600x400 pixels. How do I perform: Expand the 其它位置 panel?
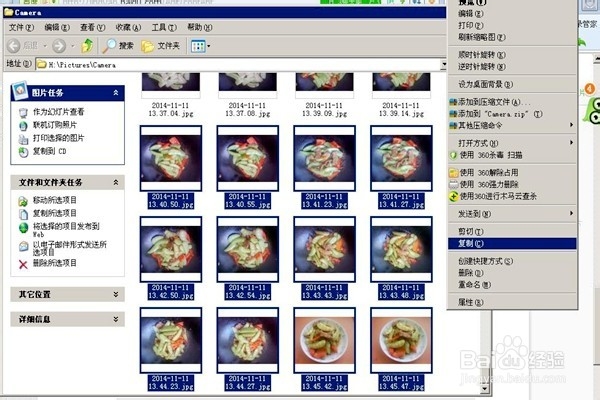click(116, 294)
